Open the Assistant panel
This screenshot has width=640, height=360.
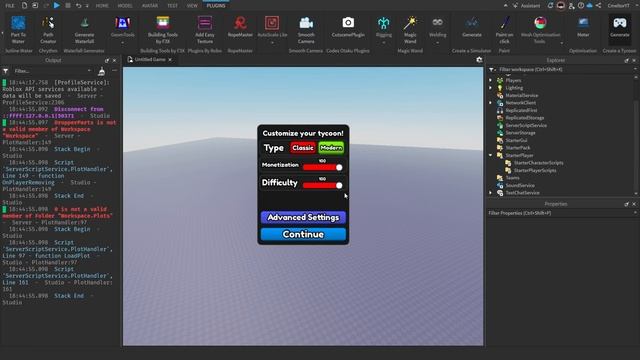pyautogui.click(x=527, y=6)
